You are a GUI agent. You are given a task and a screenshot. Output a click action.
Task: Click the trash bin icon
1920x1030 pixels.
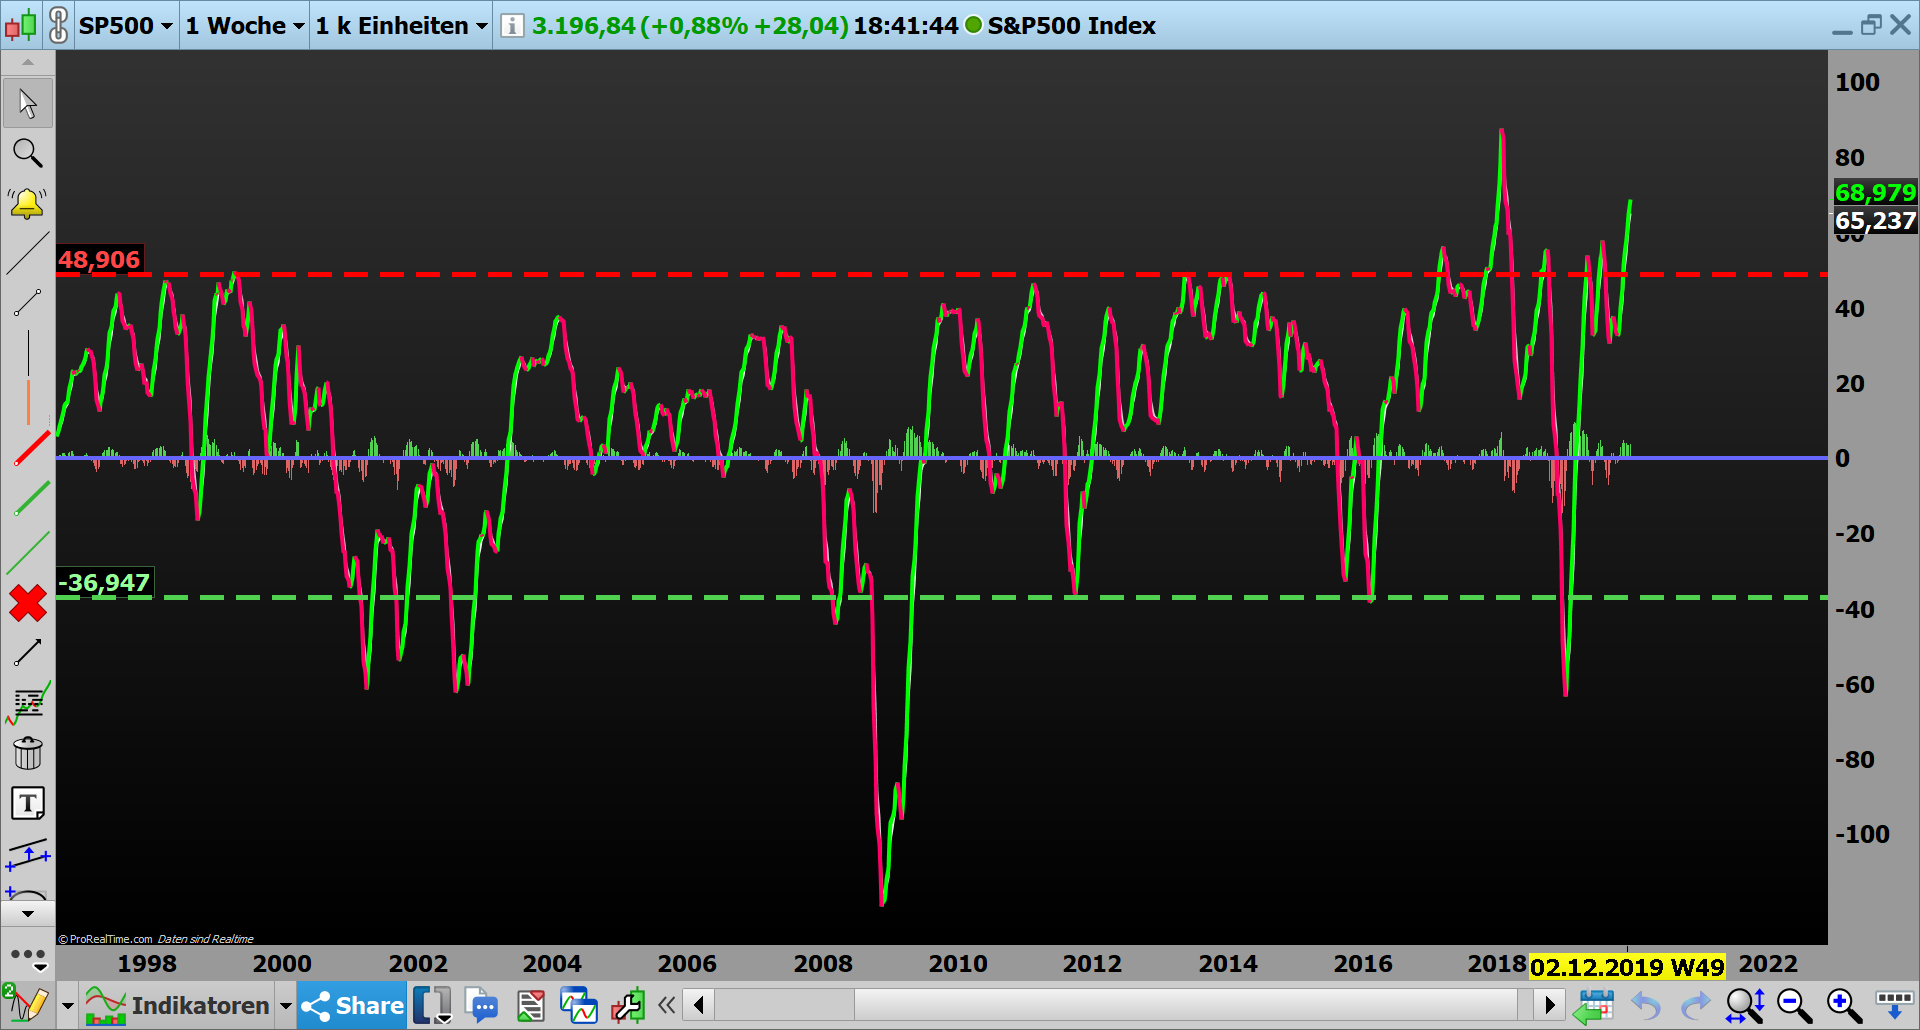[x=27, y=753]
